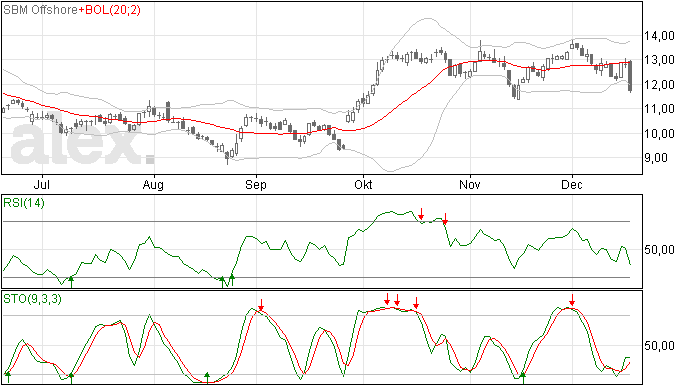Select the 11,00 price axis label
Screen dimensions: 690x387
click(x=659, y=109)
